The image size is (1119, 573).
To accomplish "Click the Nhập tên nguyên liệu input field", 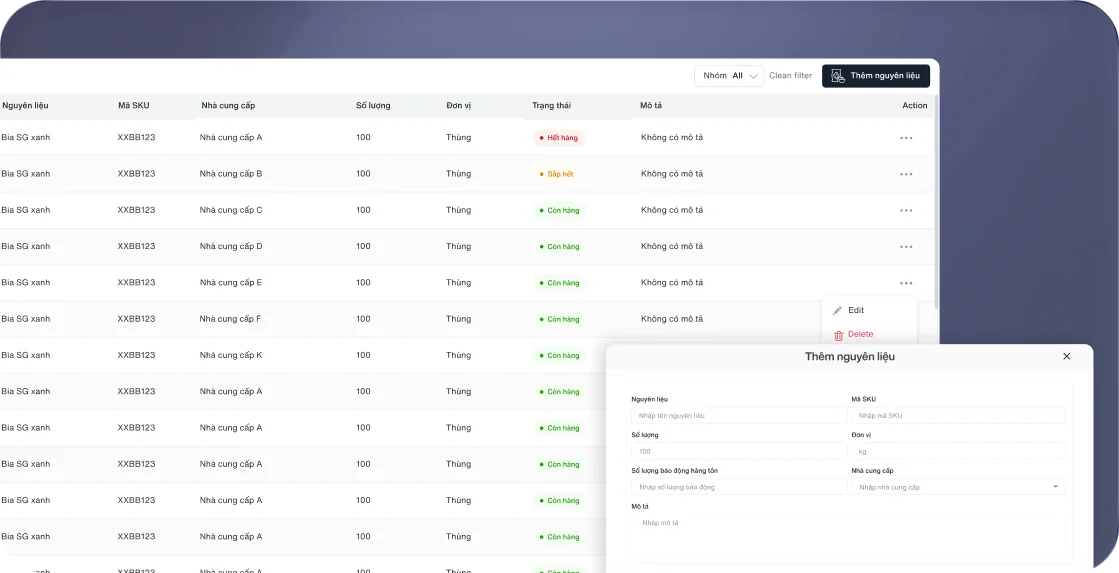I will click(738, 415).
